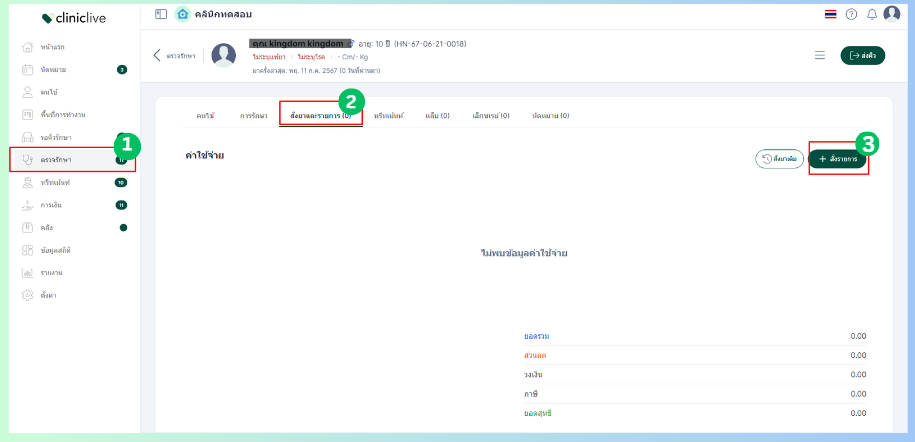Open the นัดหมาย (0) tab

[x=550, y=116]
